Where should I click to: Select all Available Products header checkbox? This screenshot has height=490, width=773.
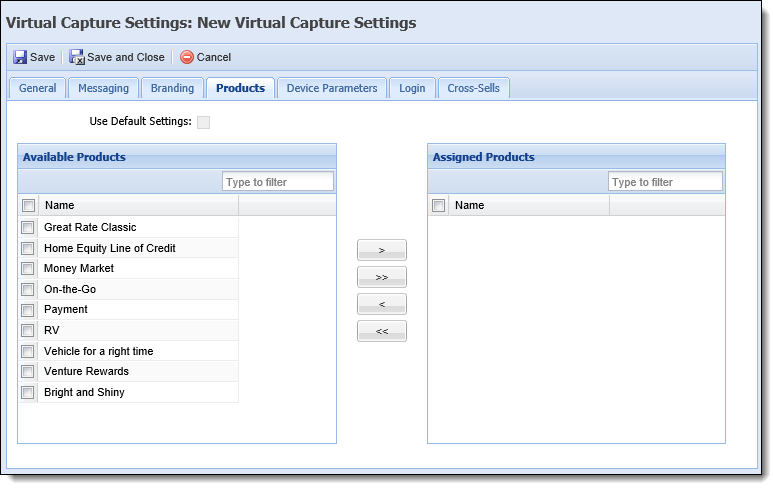point(29,206)
